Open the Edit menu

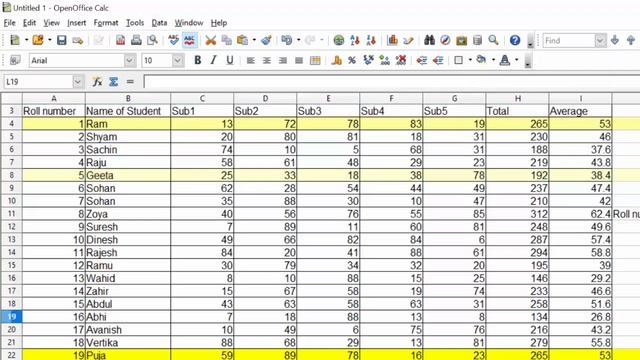[29, 23]
